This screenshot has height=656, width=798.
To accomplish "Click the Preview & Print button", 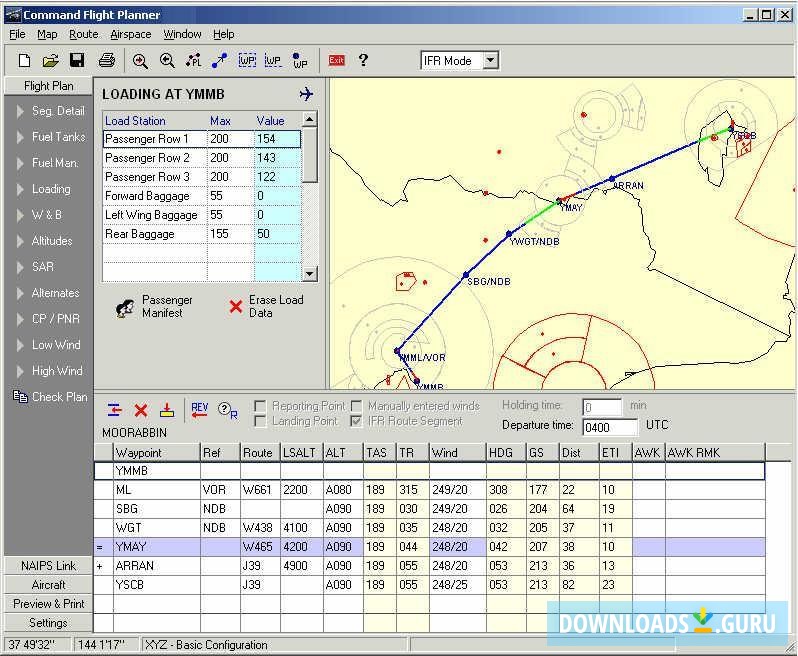I will coord(48,604).
